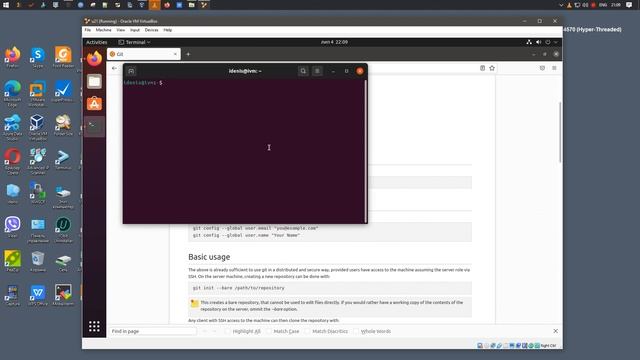The width and height of the screenshot is (640, 360).
Task: Open VirtualBox Input menu
Action: click(x=135, y=30)
